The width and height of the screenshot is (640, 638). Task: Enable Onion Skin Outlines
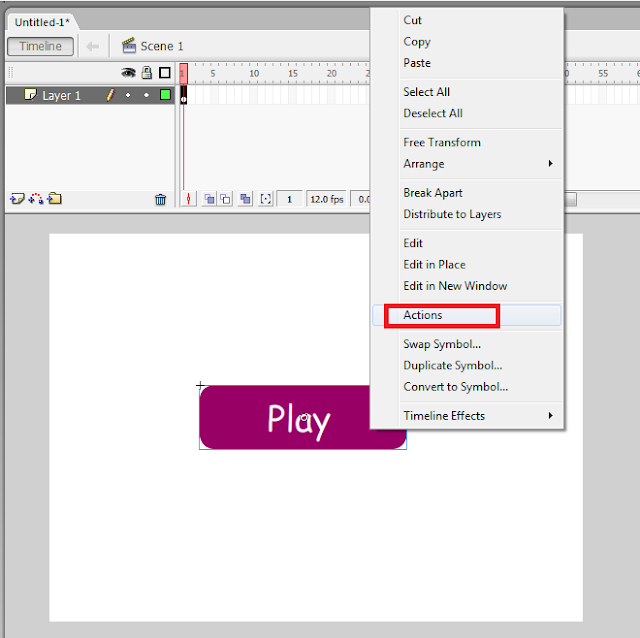[x=225, y=199]
